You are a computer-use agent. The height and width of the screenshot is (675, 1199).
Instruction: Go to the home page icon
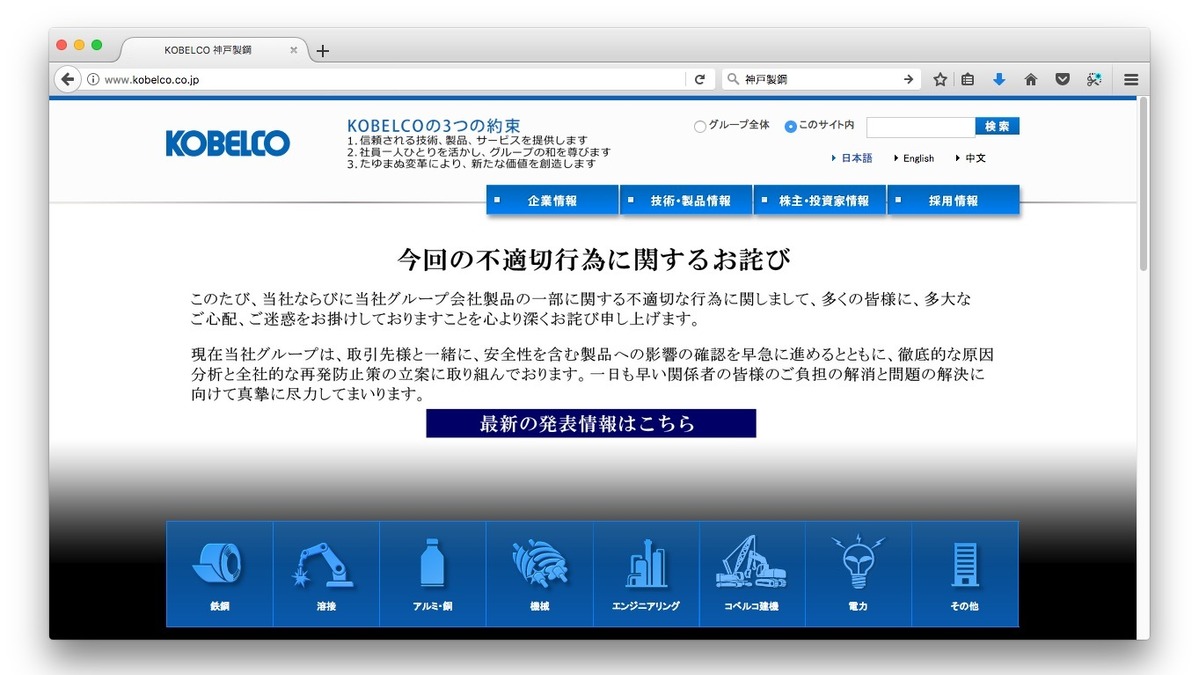point(1031,80)
